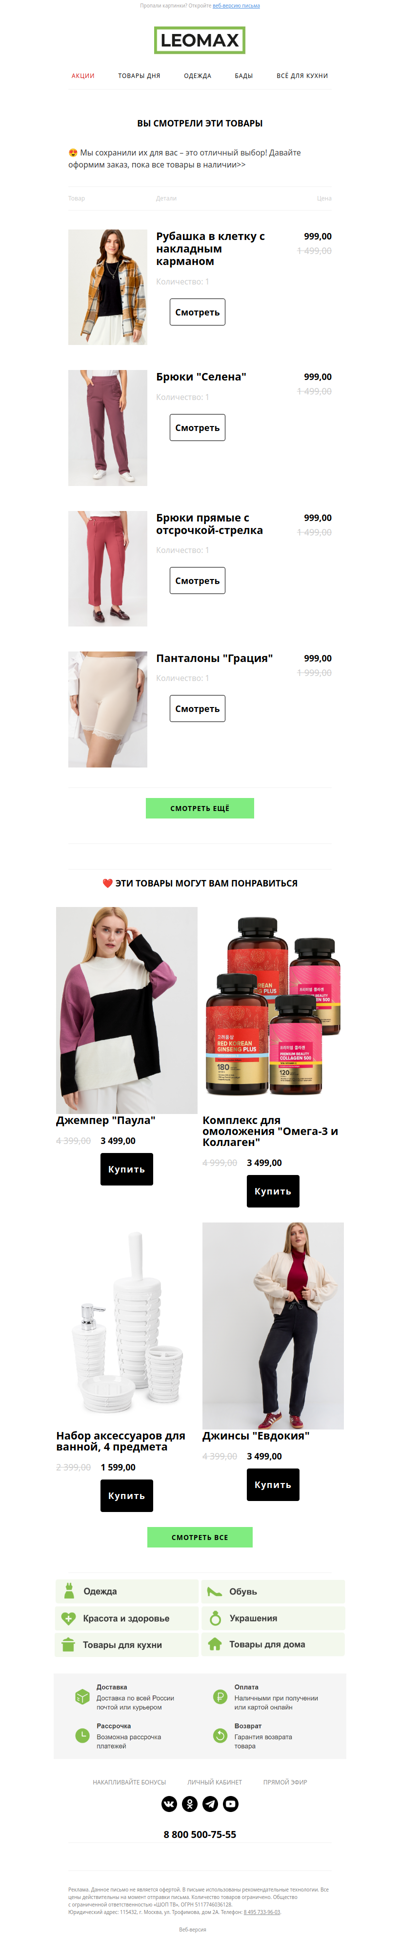Click the green СМОТРЕТЬ ЕЩЁ button

click(200, 808)
